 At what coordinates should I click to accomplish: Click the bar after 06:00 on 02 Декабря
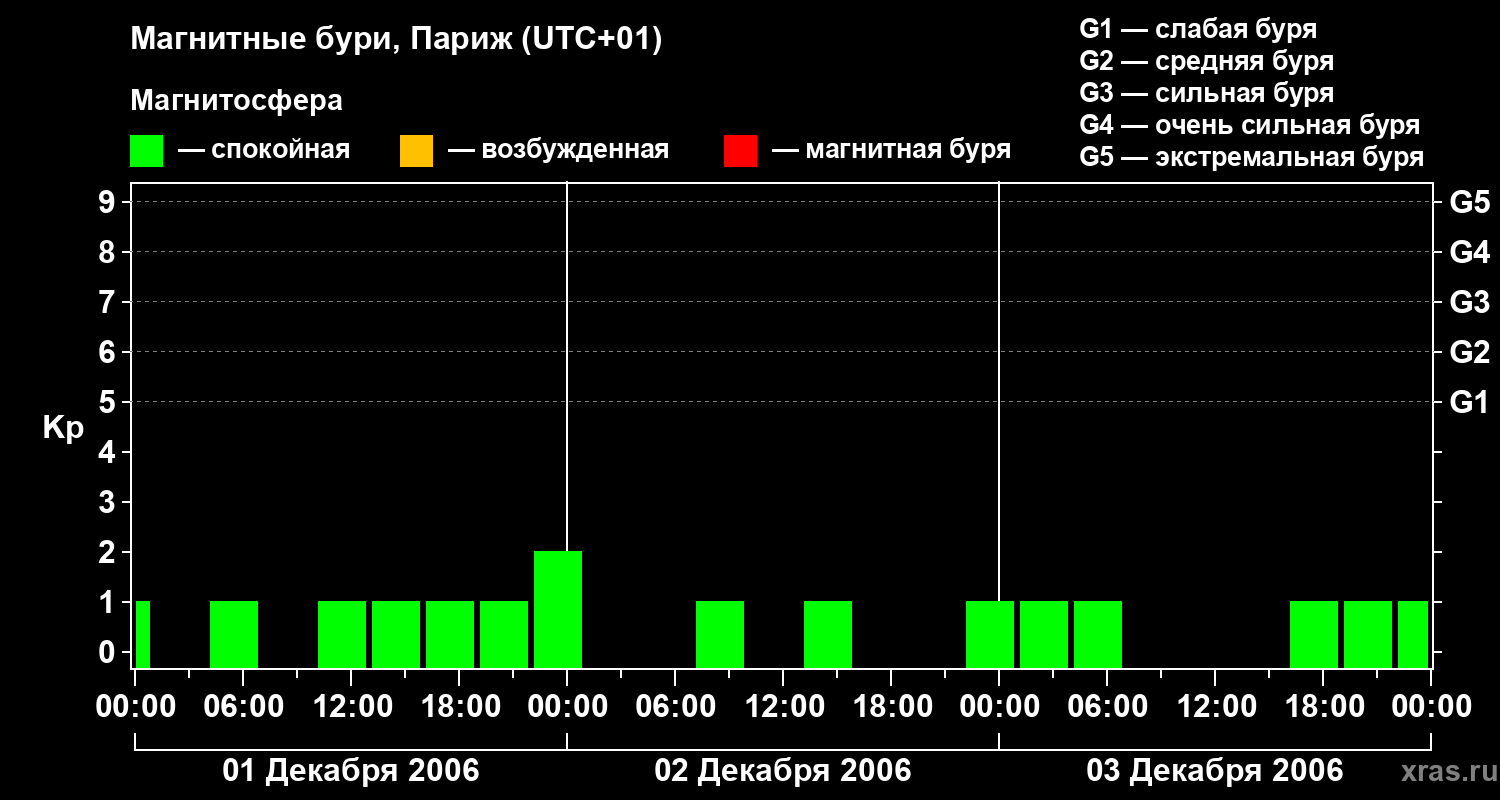(720, 634)
